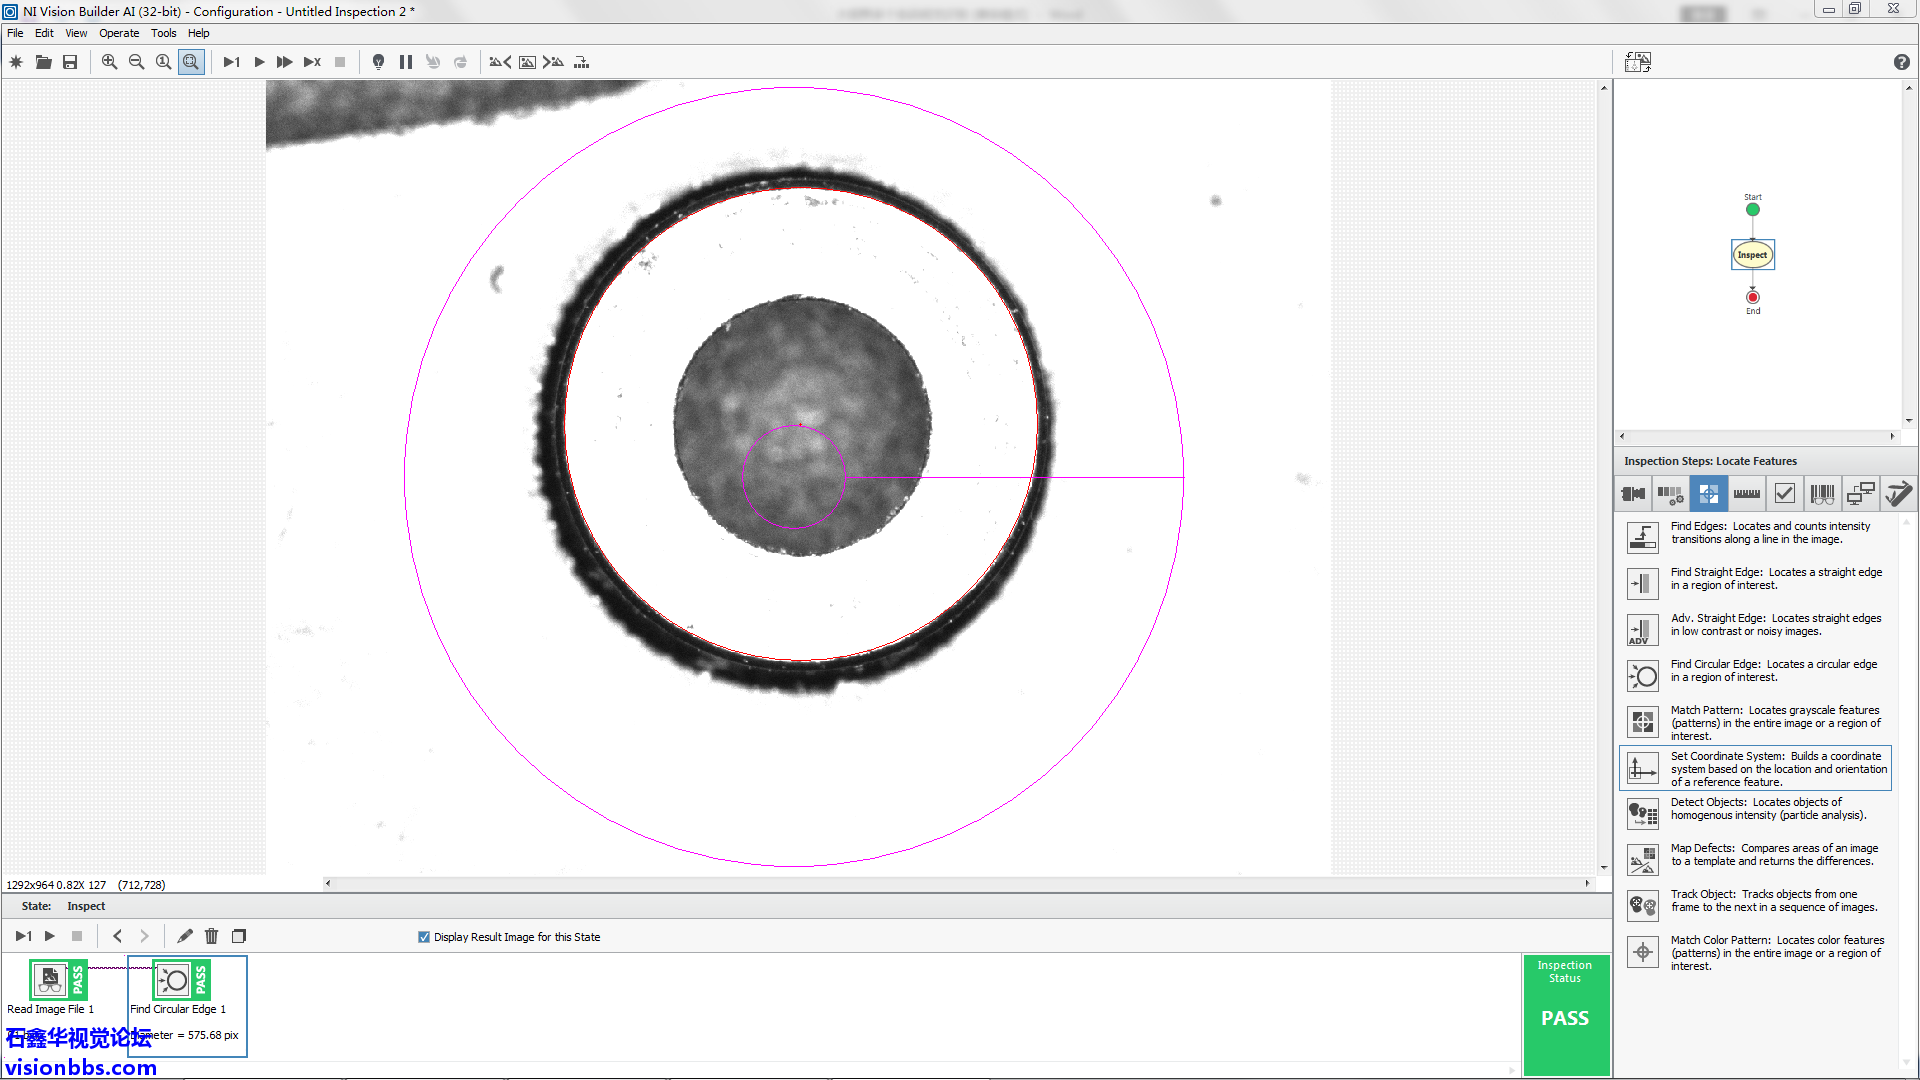Viewport: 1920px width, 1080px height.
Task: Click the Detect Objects step icon
Action: (1642, 814)
